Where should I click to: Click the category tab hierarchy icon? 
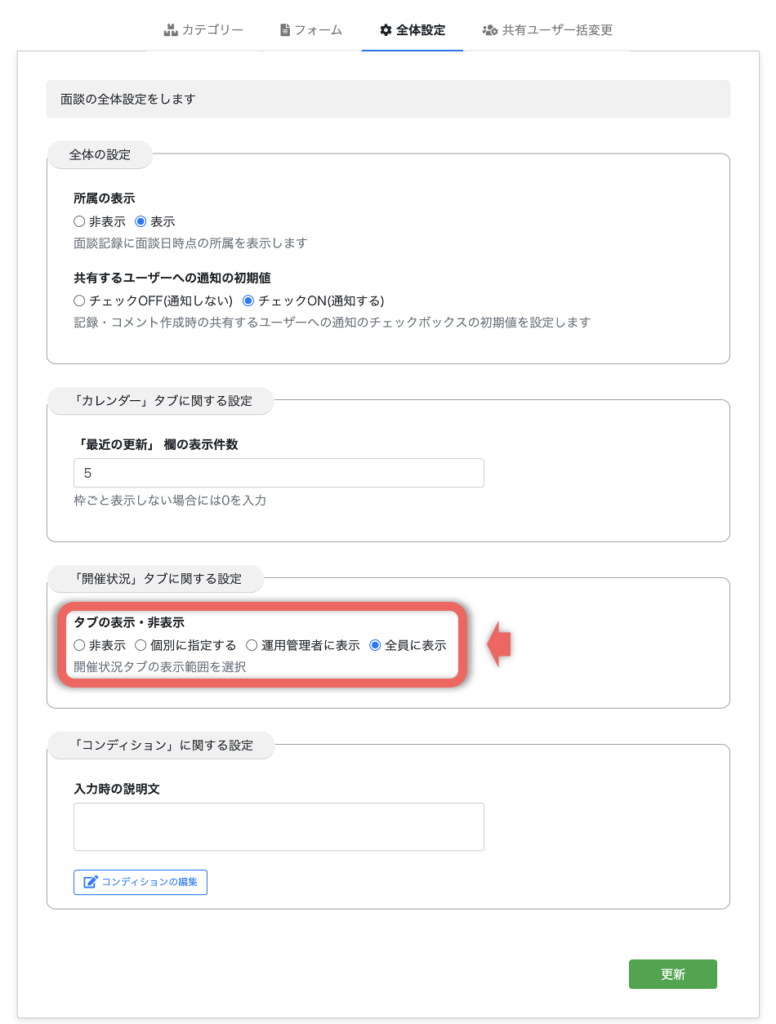[170, 30]
